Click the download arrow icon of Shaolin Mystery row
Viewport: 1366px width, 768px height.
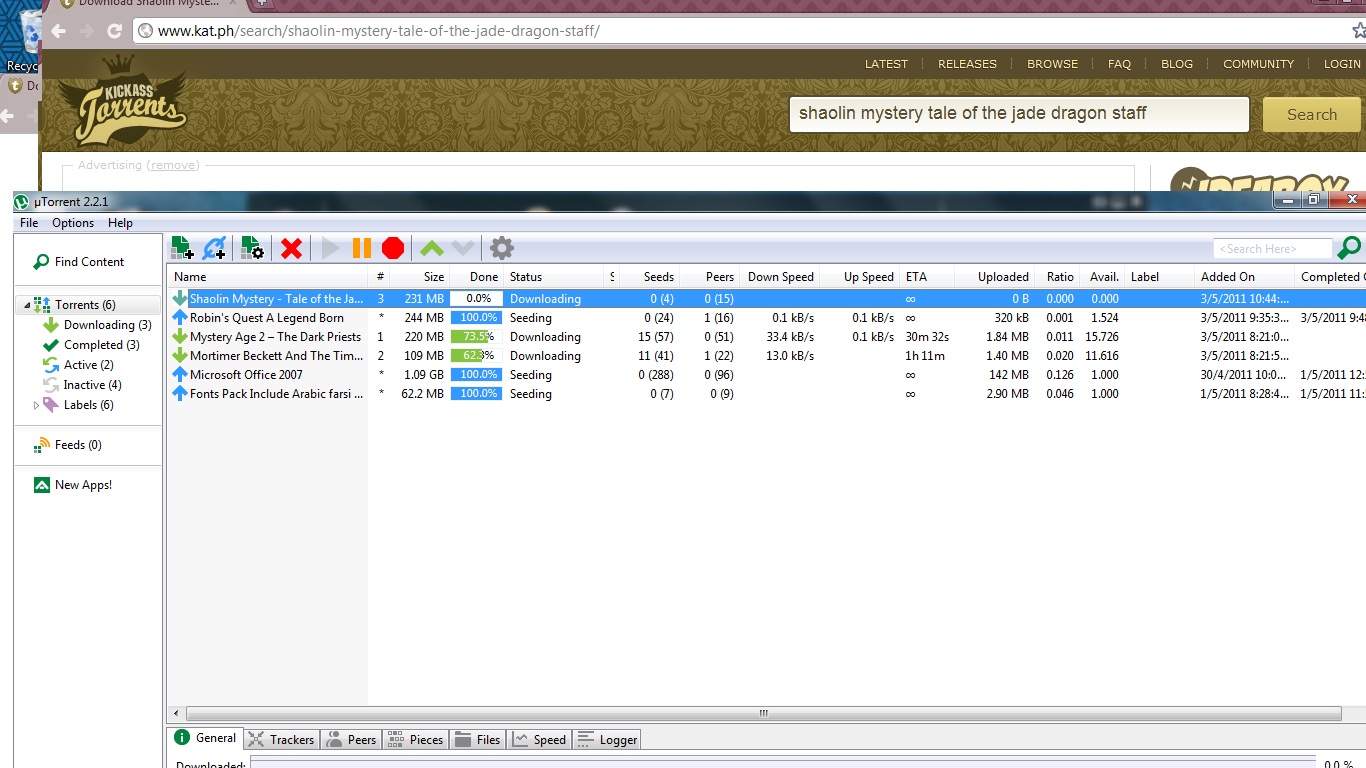pyautogui.click(x=180, y=298)
